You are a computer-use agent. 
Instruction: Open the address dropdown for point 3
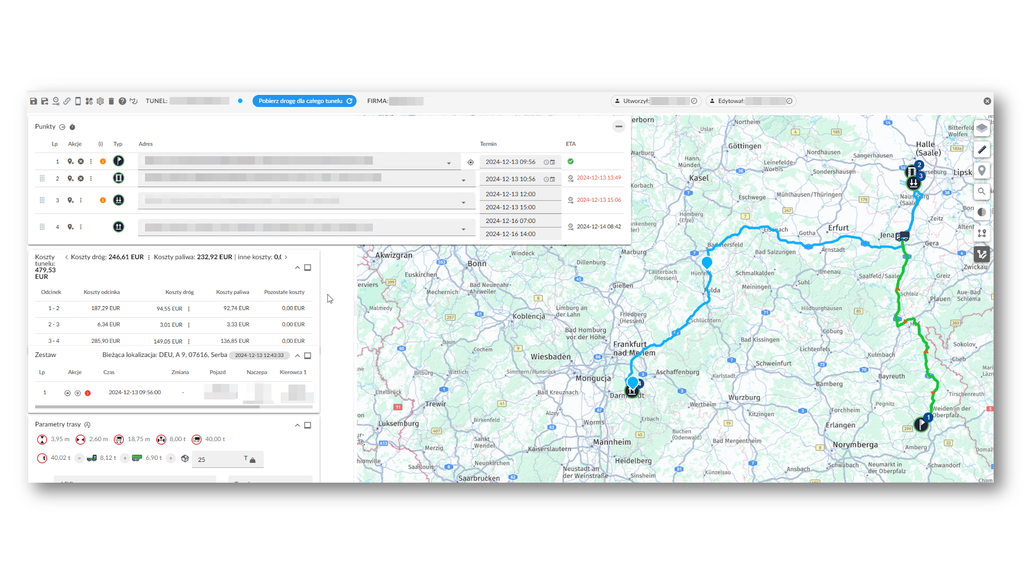point(464,202)
